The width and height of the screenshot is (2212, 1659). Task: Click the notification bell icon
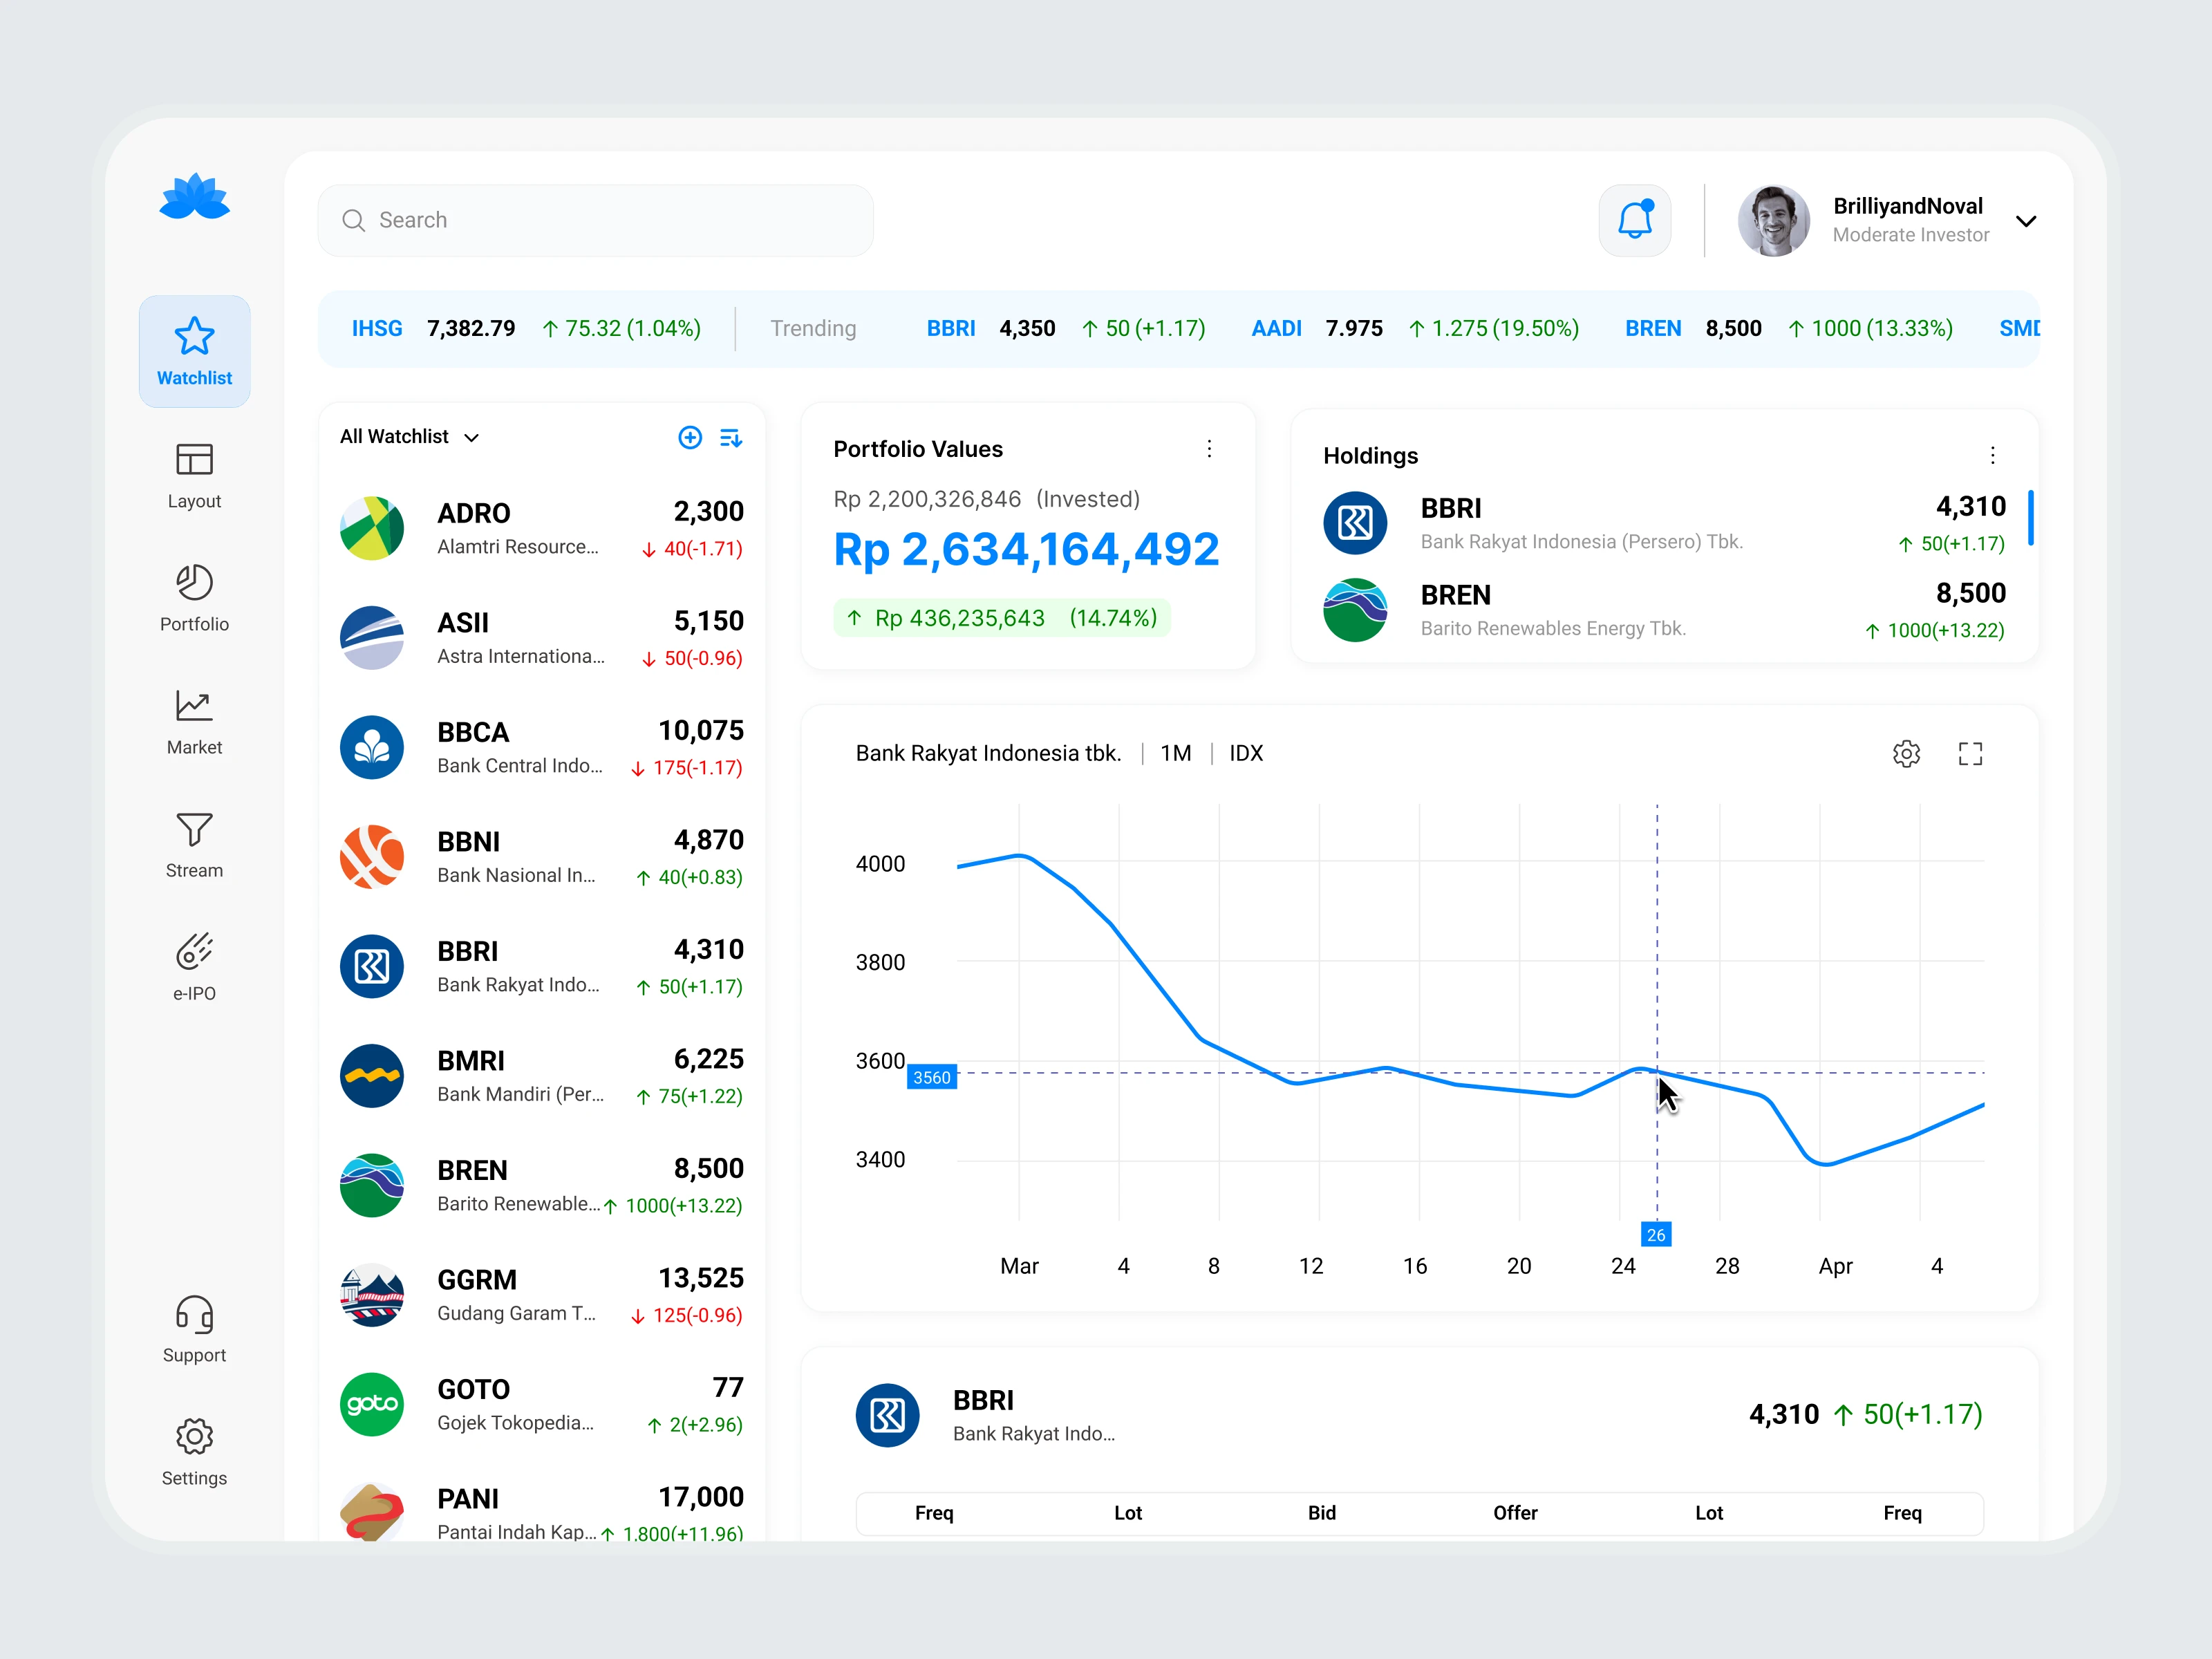coord(1634,220)
